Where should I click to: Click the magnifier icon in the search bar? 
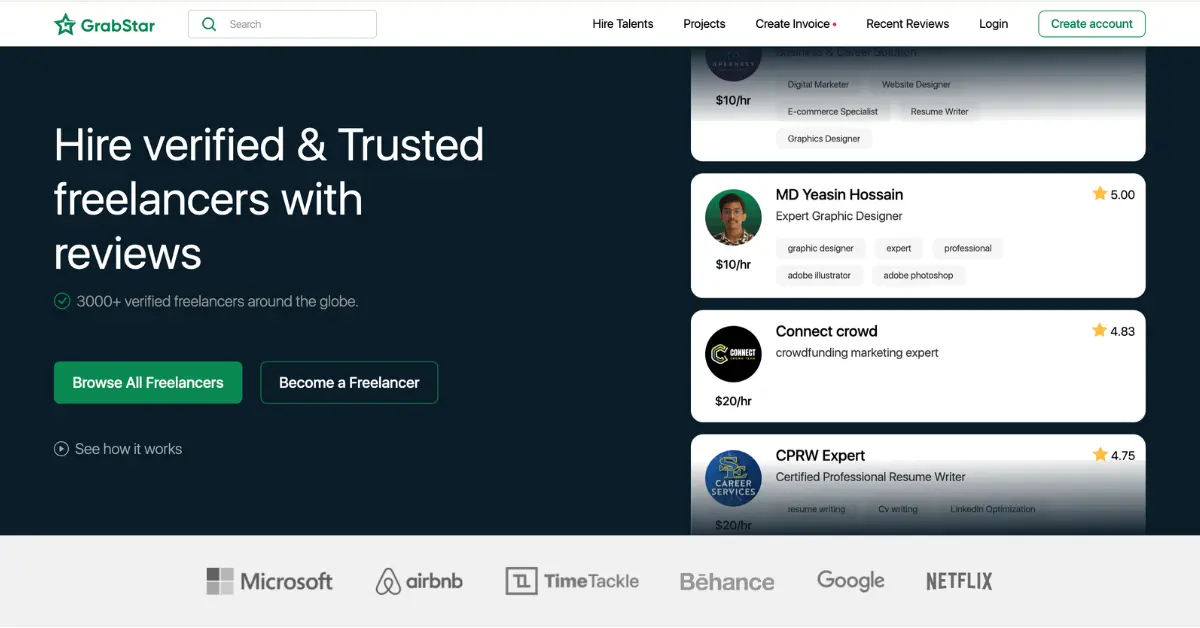[x=209, y=23]
